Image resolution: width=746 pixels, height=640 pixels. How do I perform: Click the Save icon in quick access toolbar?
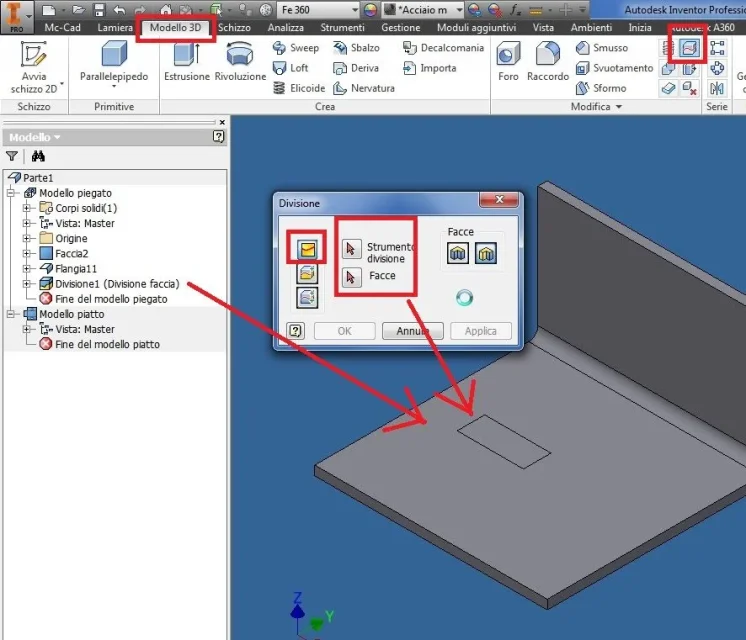(x=99, y=10)
